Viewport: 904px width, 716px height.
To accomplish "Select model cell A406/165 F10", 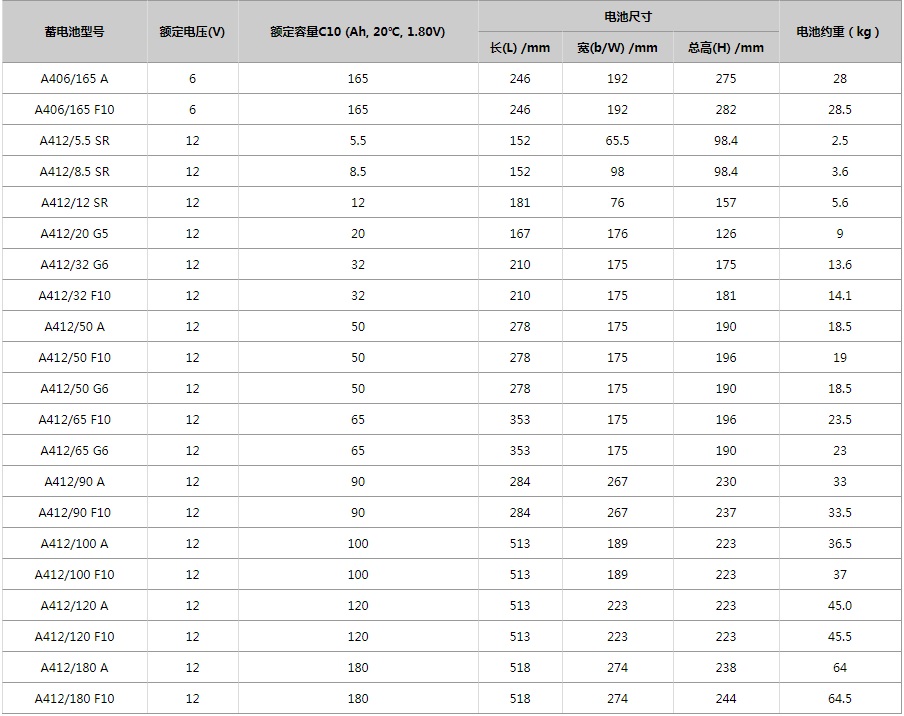I will point(74,110).
